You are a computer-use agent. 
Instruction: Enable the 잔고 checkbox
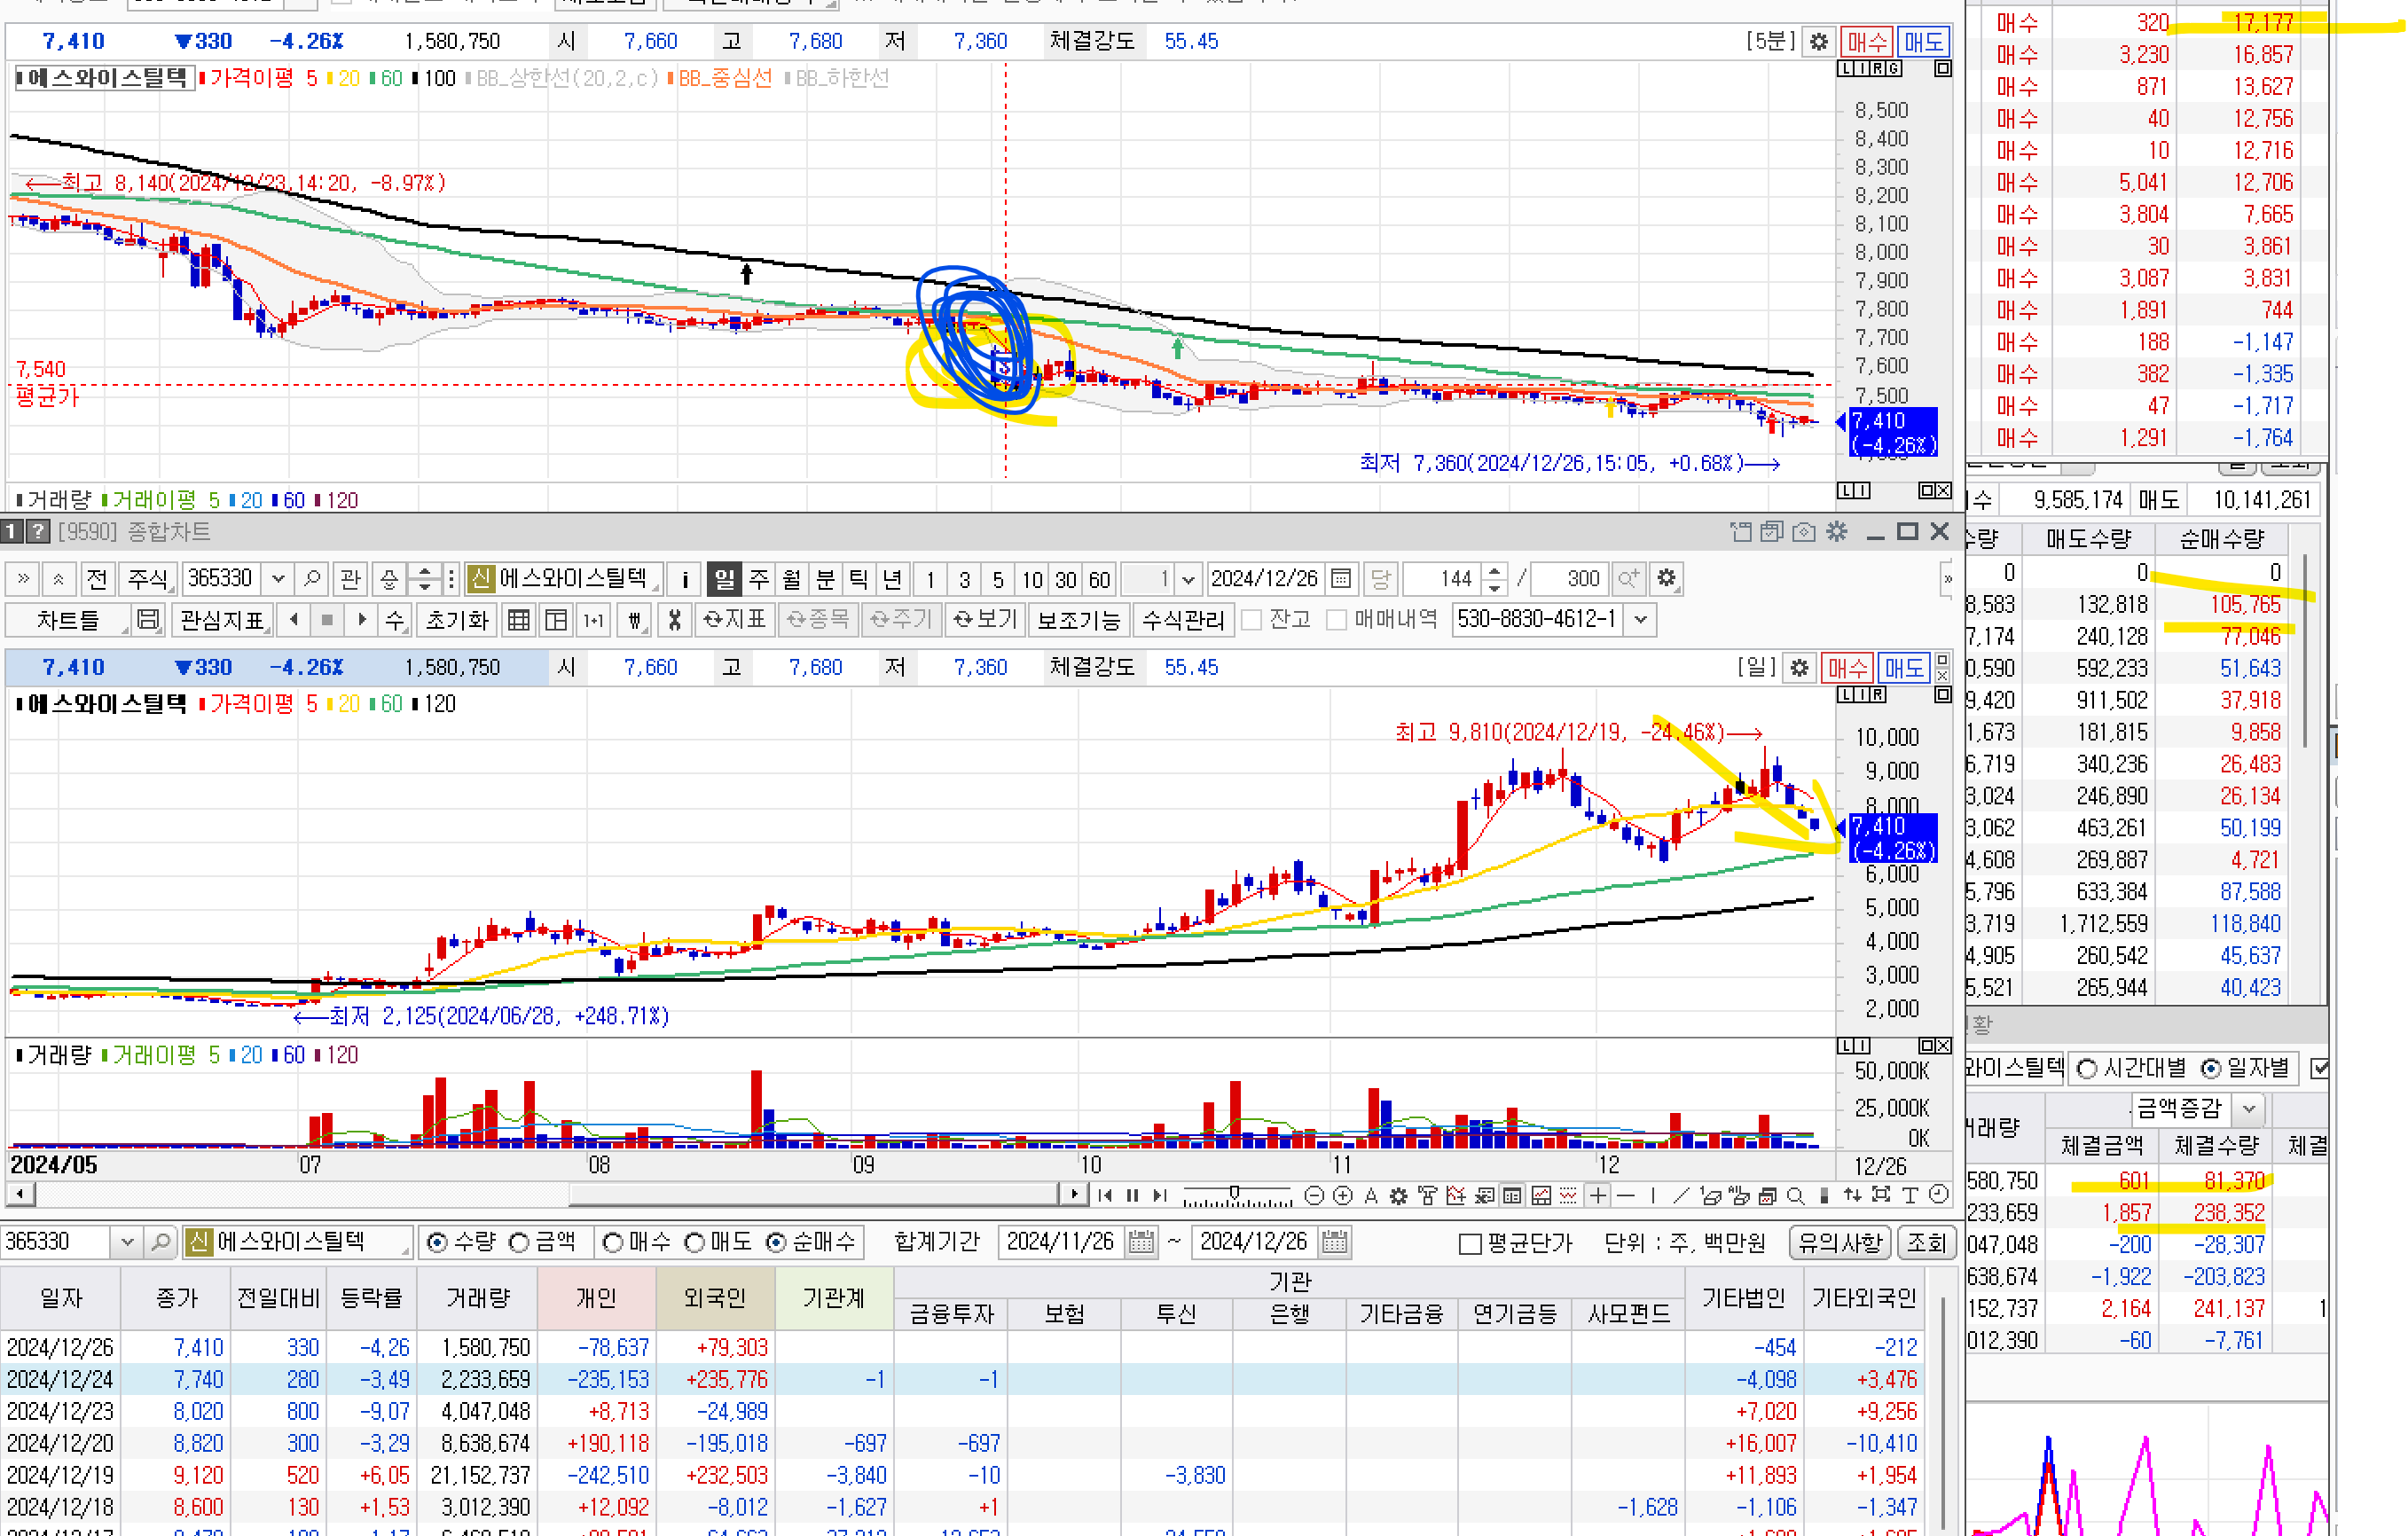click(x=1251, y=620)
